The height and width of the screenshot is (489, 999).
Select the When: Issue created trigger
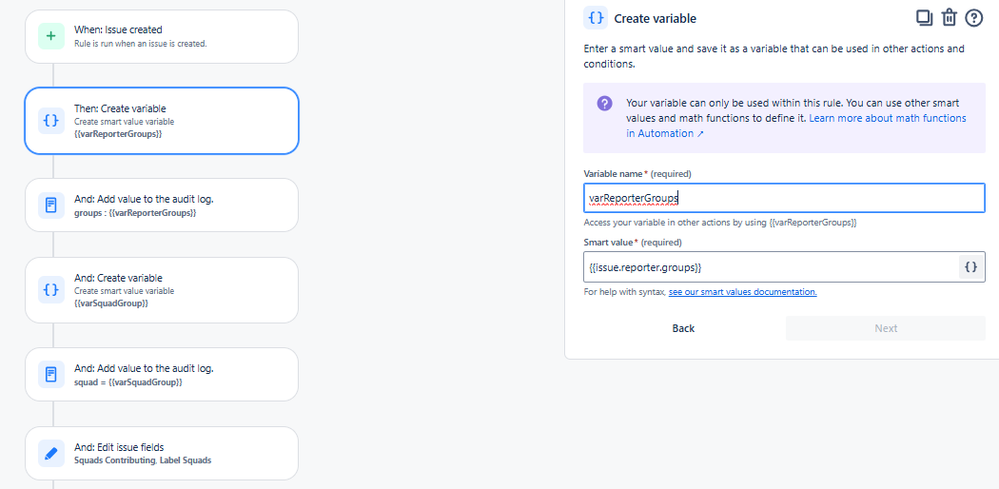tap(161, 37)
